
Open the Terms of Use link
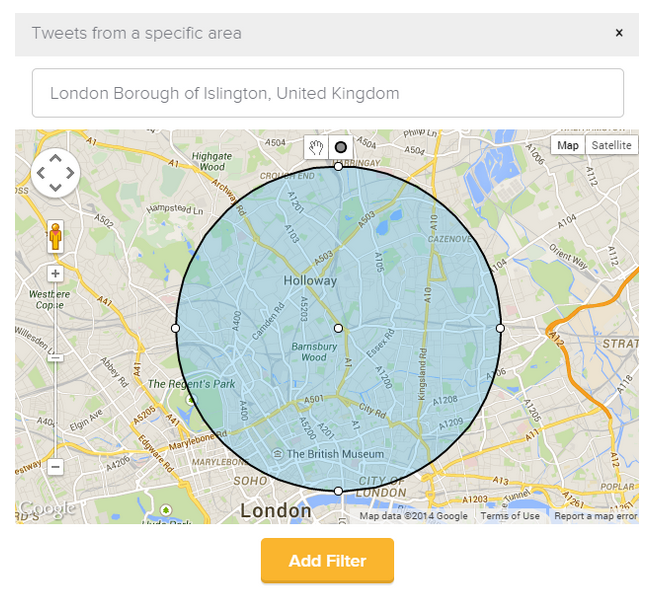click(x=510, y=516)
